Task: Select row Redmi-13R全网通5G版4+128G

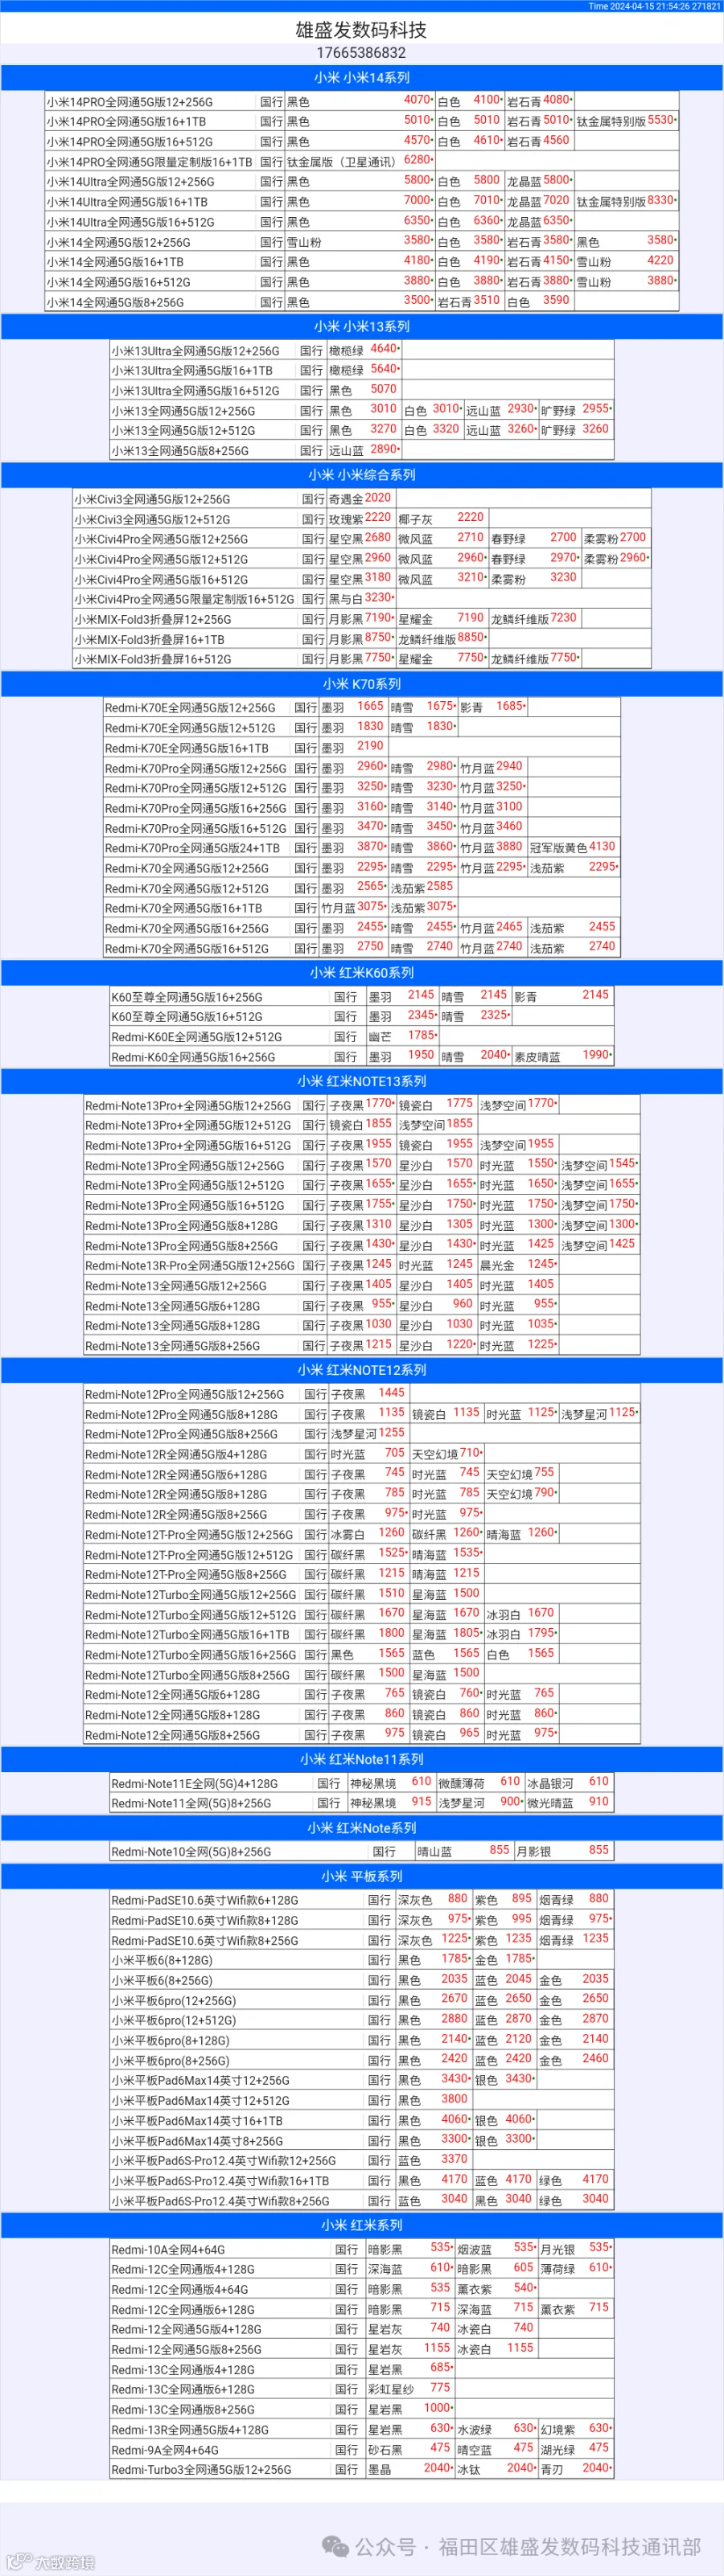Action: (361, 2429)
